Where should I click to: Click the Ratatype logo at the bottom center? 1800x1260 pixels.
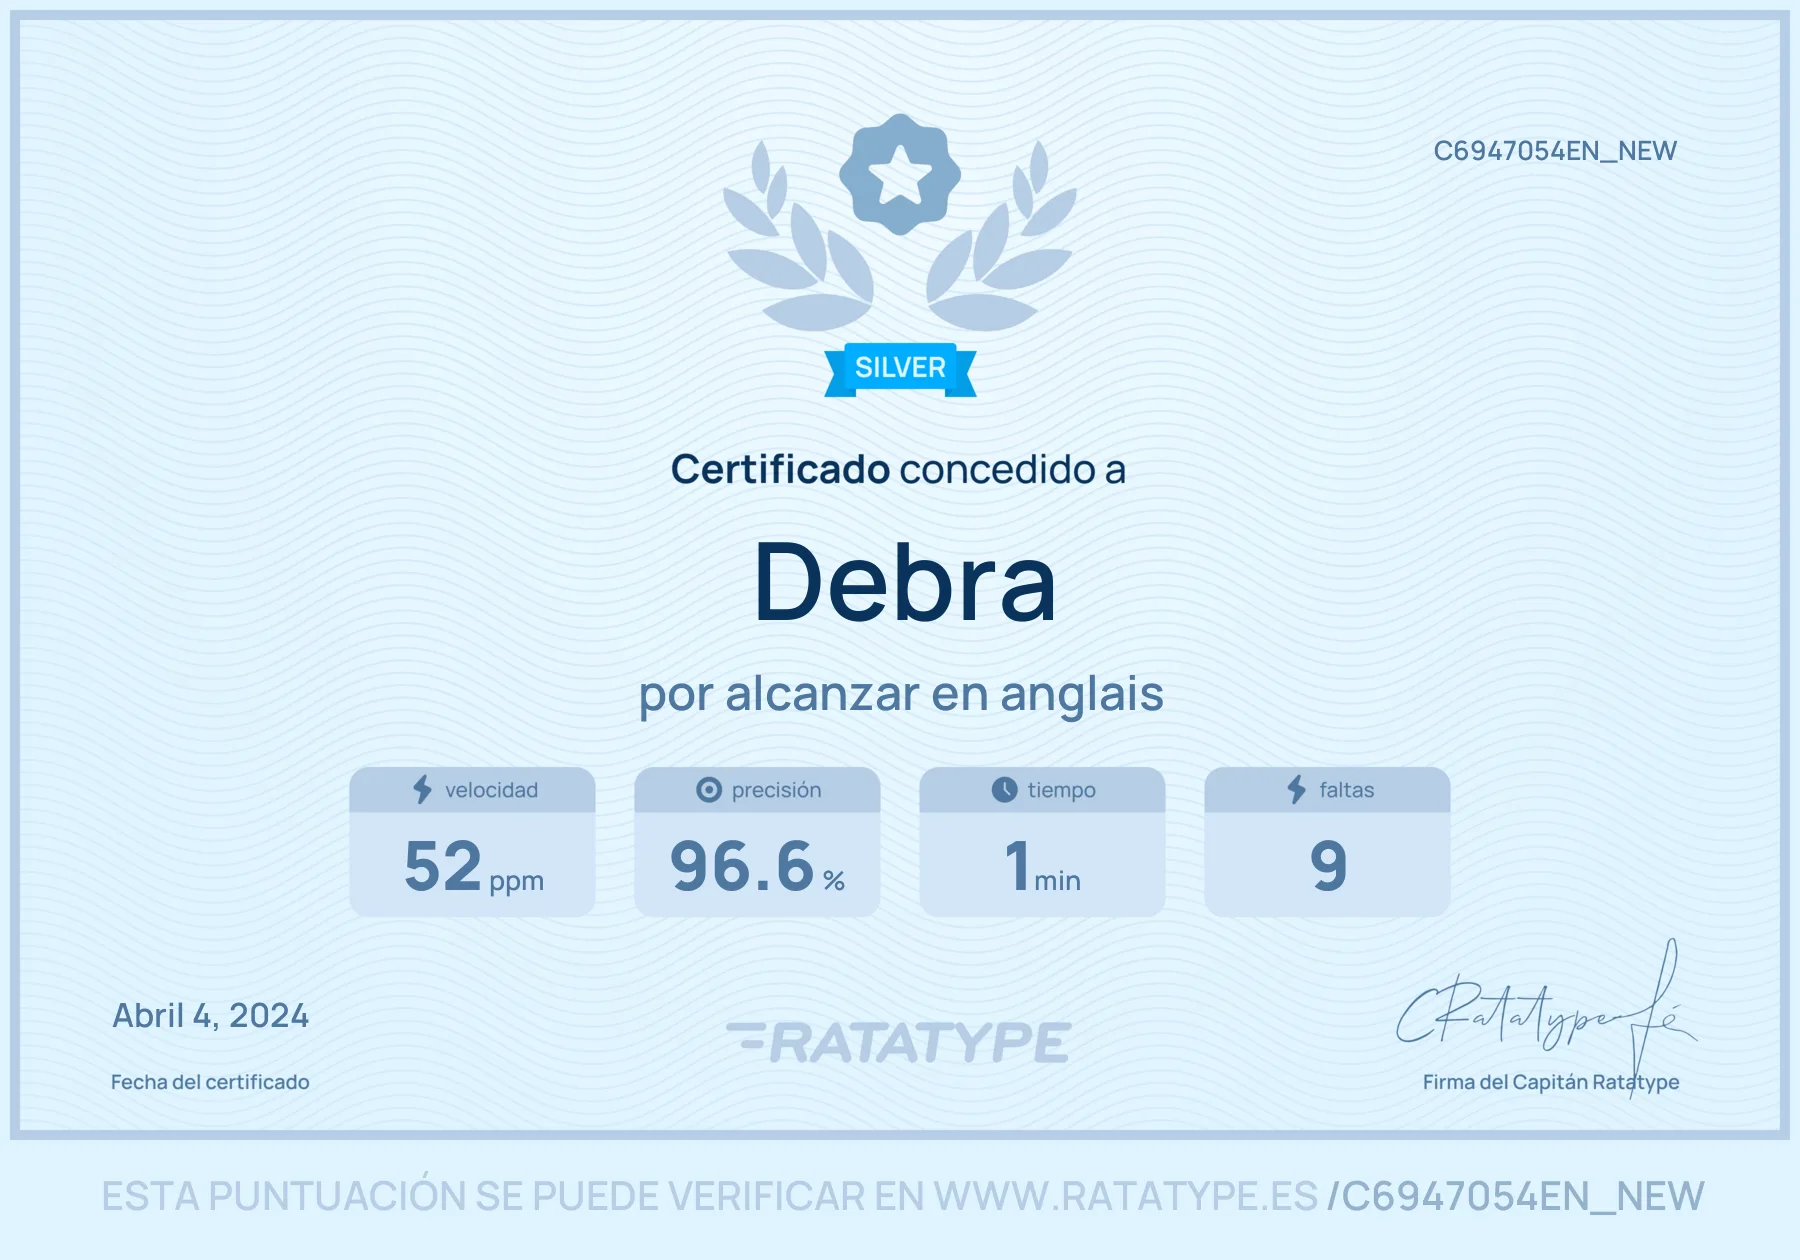point(899,1042)
